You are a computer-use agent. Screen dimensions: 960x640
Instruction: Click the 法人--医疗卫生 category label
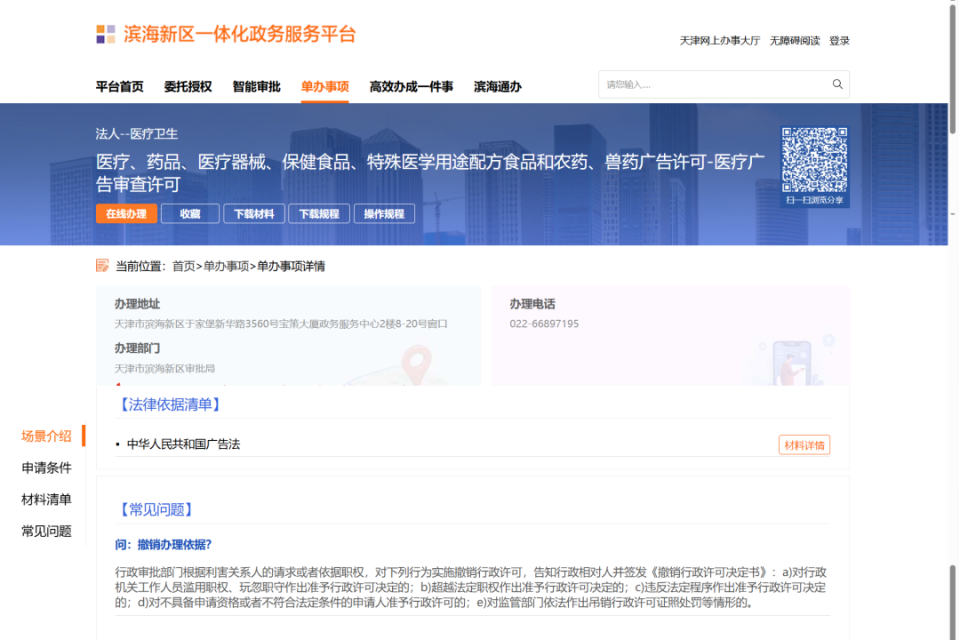(x=137, y=134)
